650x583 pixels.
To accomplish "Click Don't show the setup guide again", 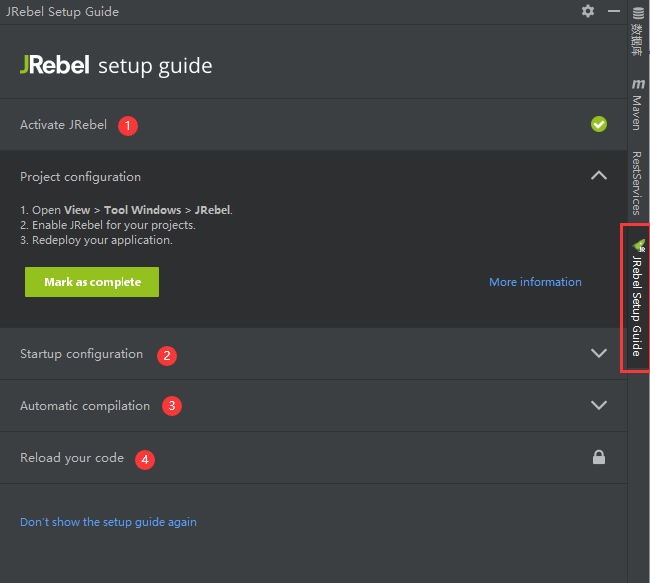I will point(108,522).
